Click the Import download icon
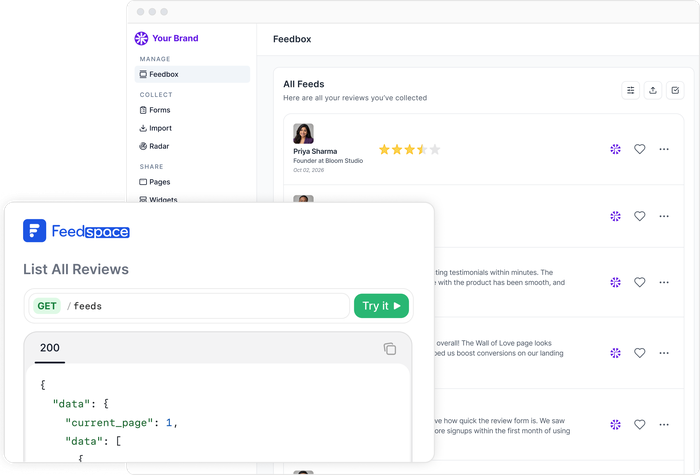This screenshot has width=700, height=475. (143, 128)
